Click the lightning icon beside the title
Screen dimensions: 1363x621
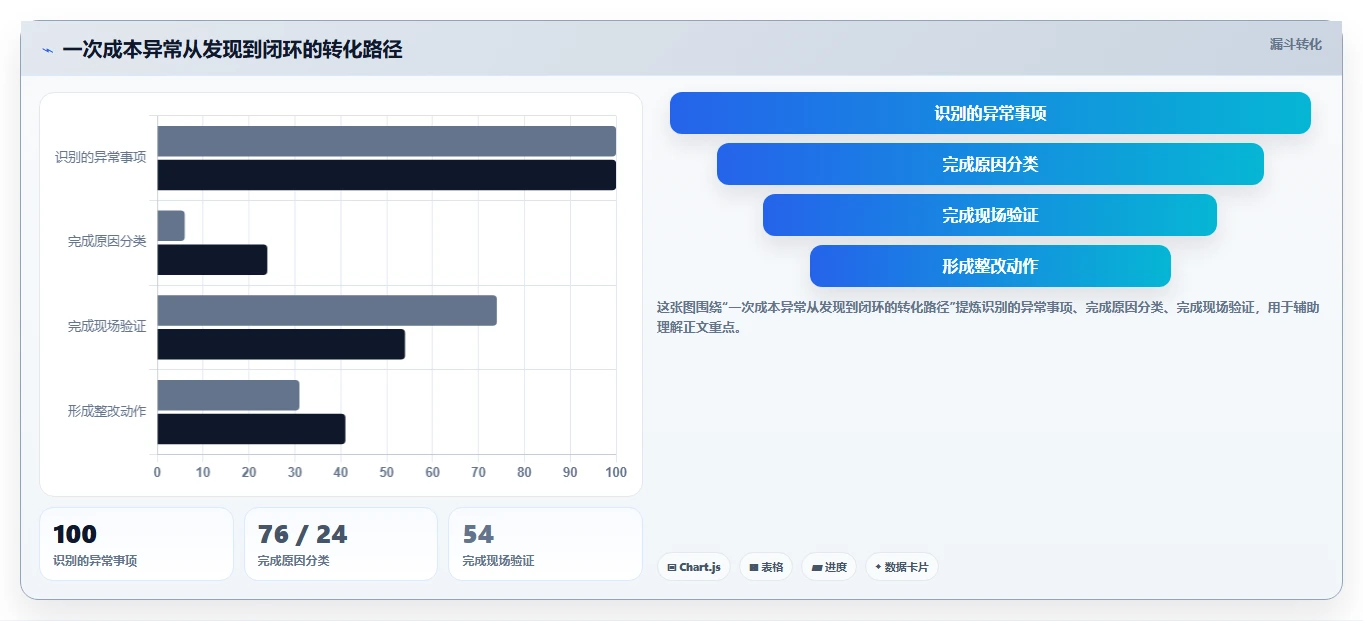(48, 50)
